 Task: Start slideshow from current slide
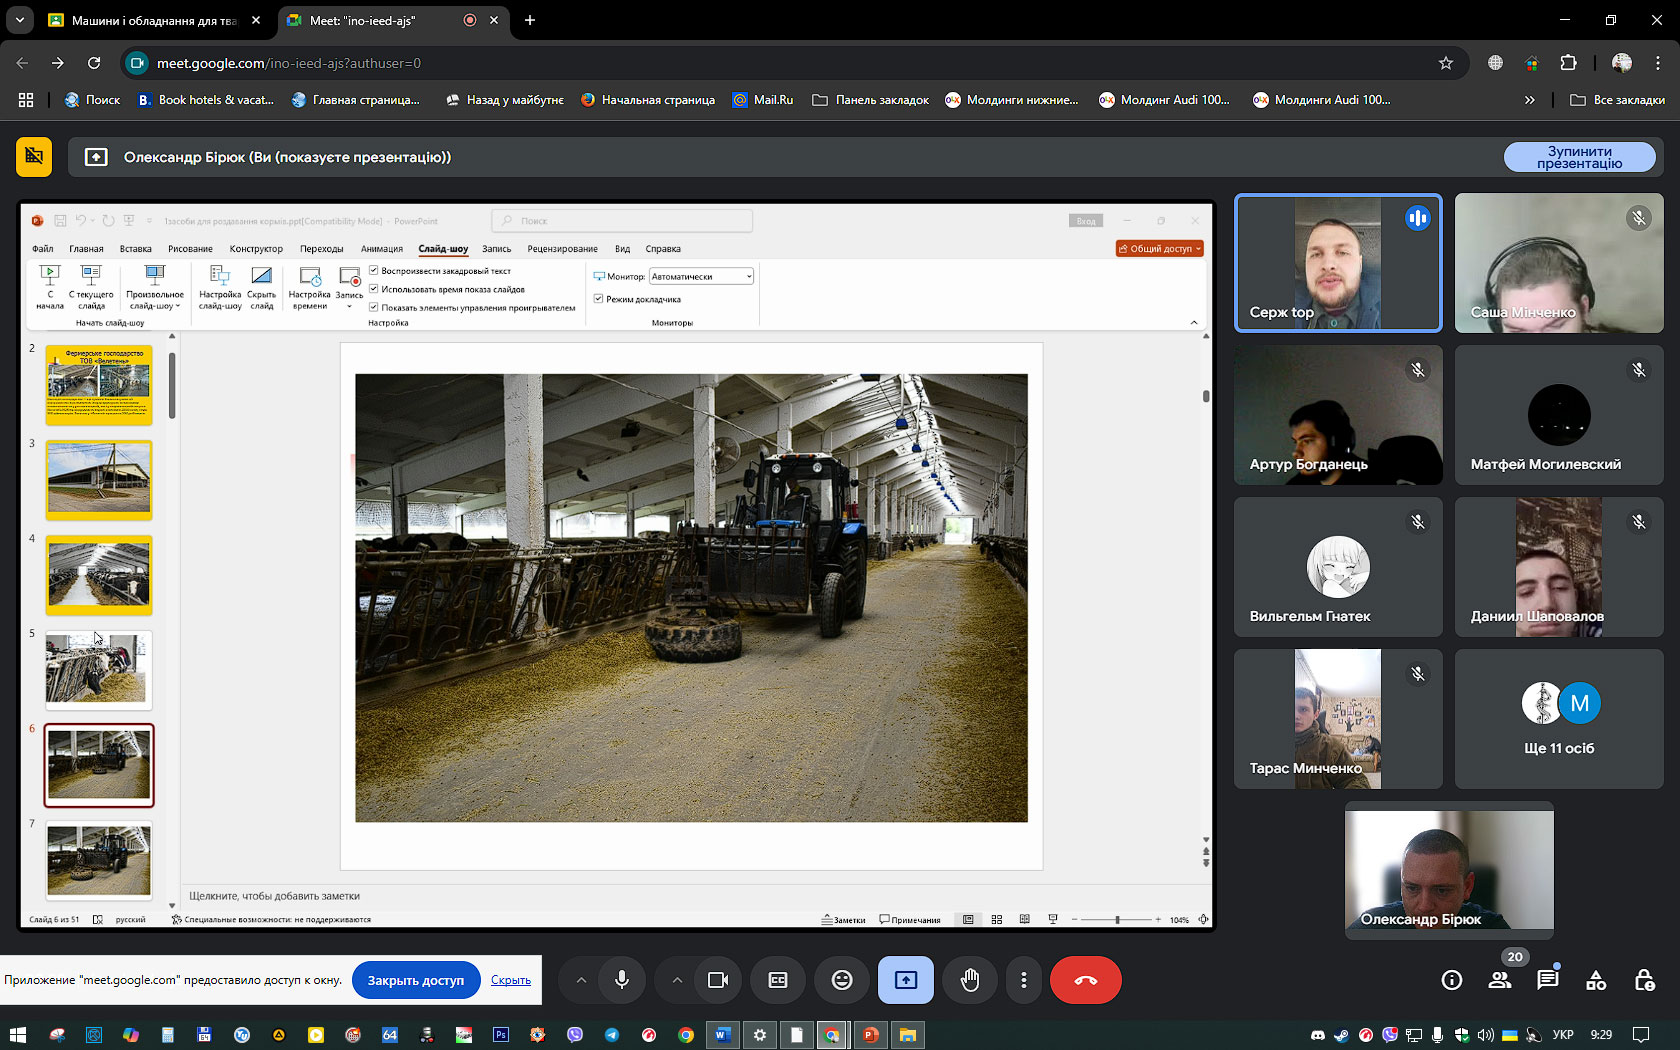[x=91, y=287]
